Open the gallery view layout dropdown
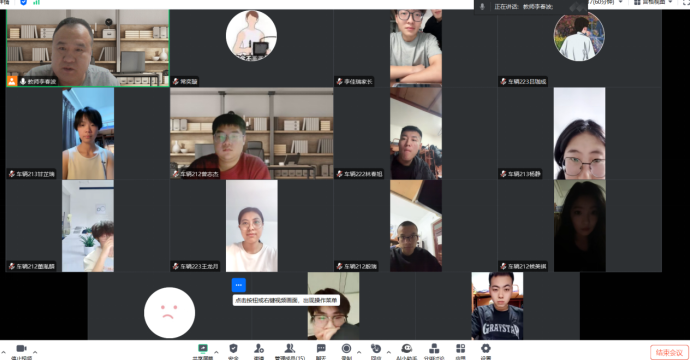The height and width of the screenshot is (360, 690). click(x=653, y=2)
